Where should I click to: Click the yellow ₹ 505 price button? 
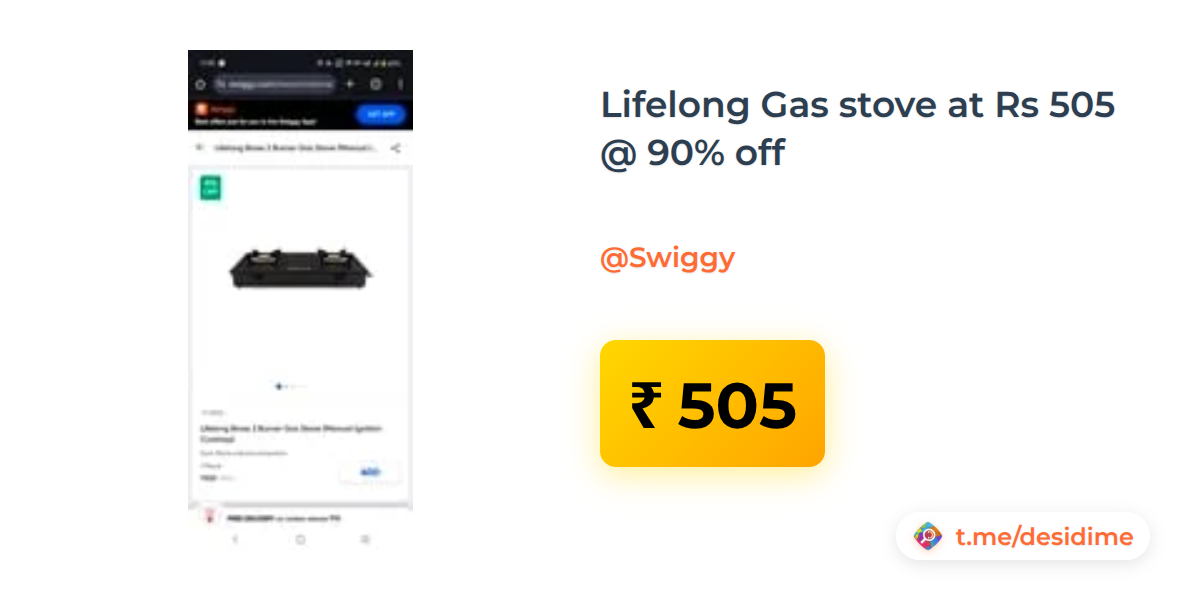(712, 403)
